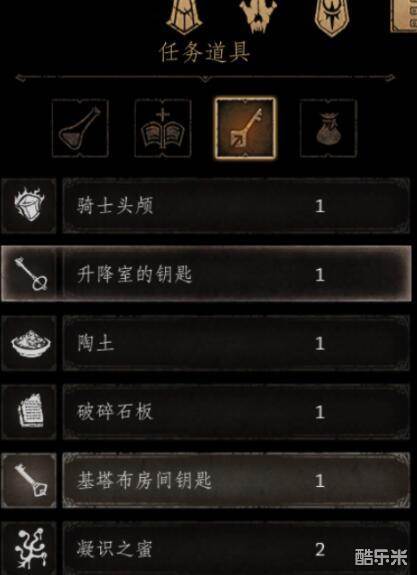This screenshot has height=575, width=417.
Task: Click the 升降室的钥匙 key icon
Action: tap(29, 274)
